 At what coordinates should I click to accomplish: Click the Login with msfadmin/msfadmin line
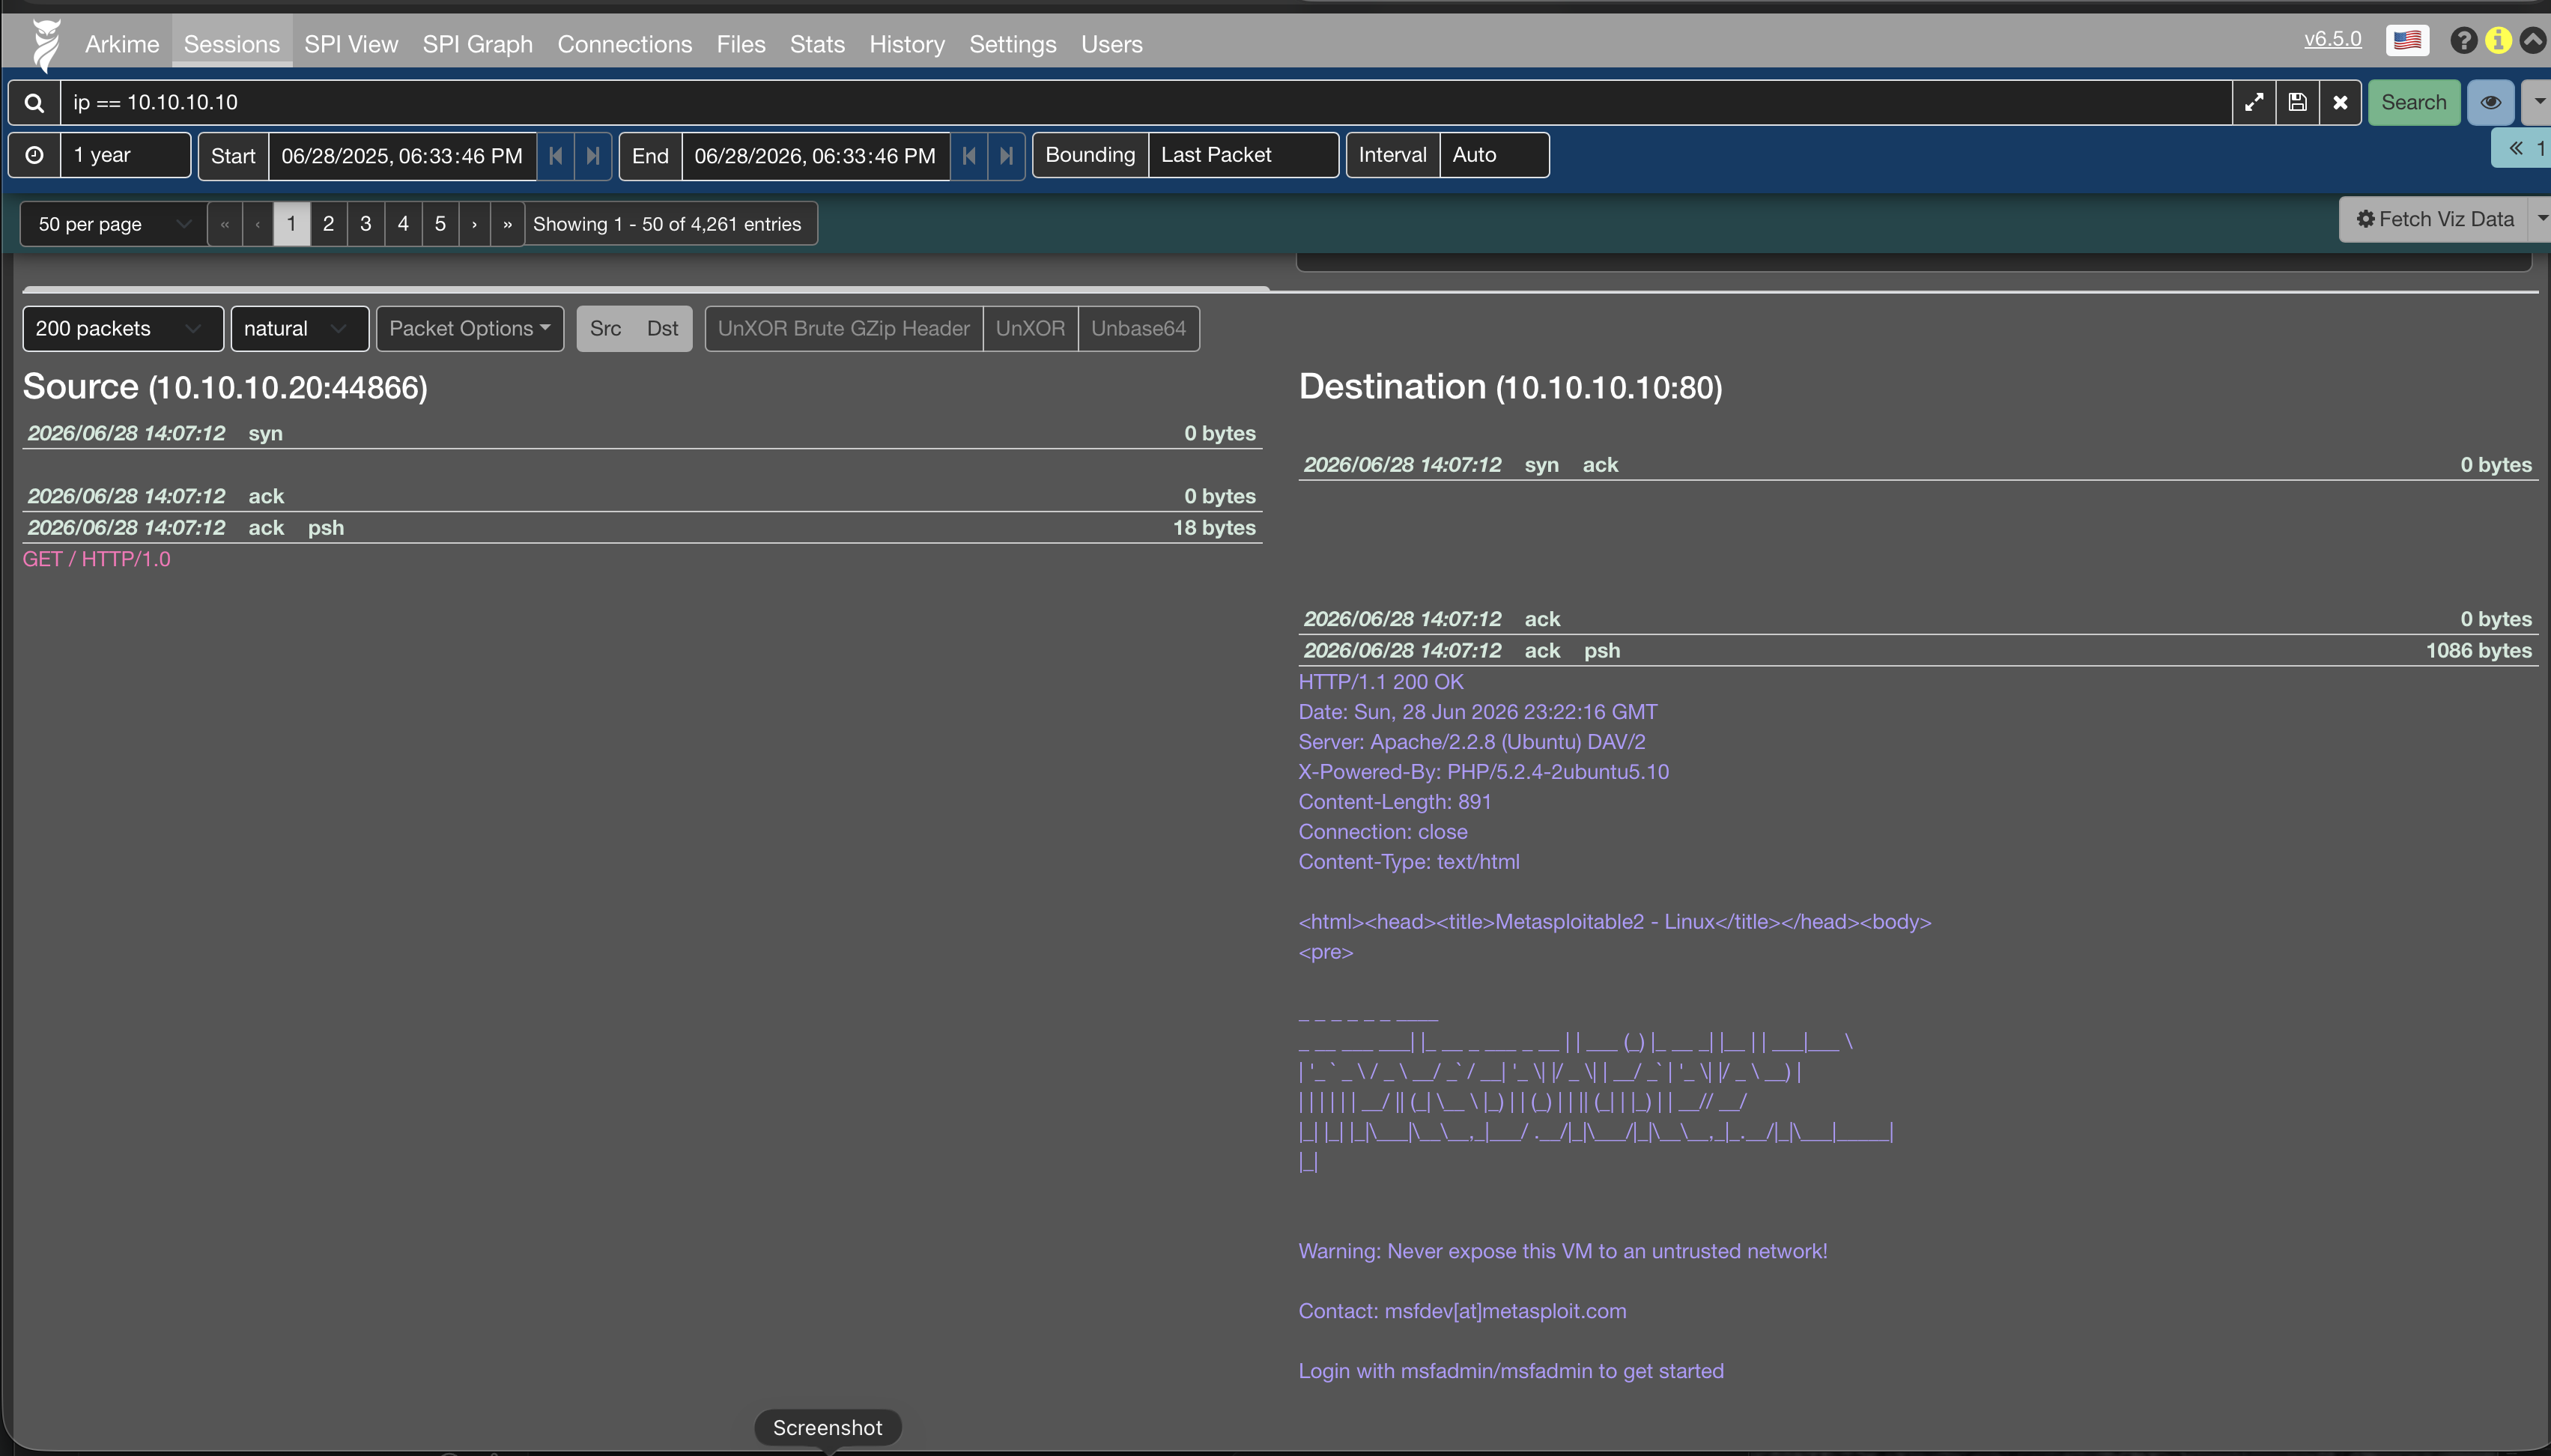(1511, 1371)
